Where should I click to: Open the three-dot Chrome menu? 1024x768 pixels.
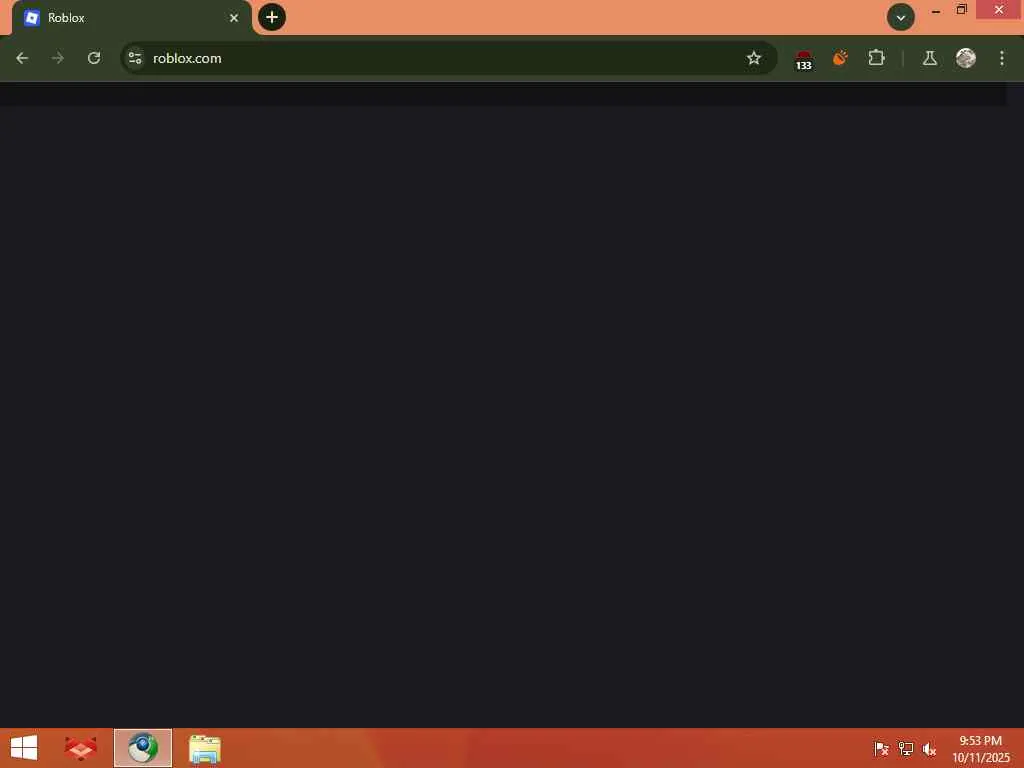[x=1002, y=58]
